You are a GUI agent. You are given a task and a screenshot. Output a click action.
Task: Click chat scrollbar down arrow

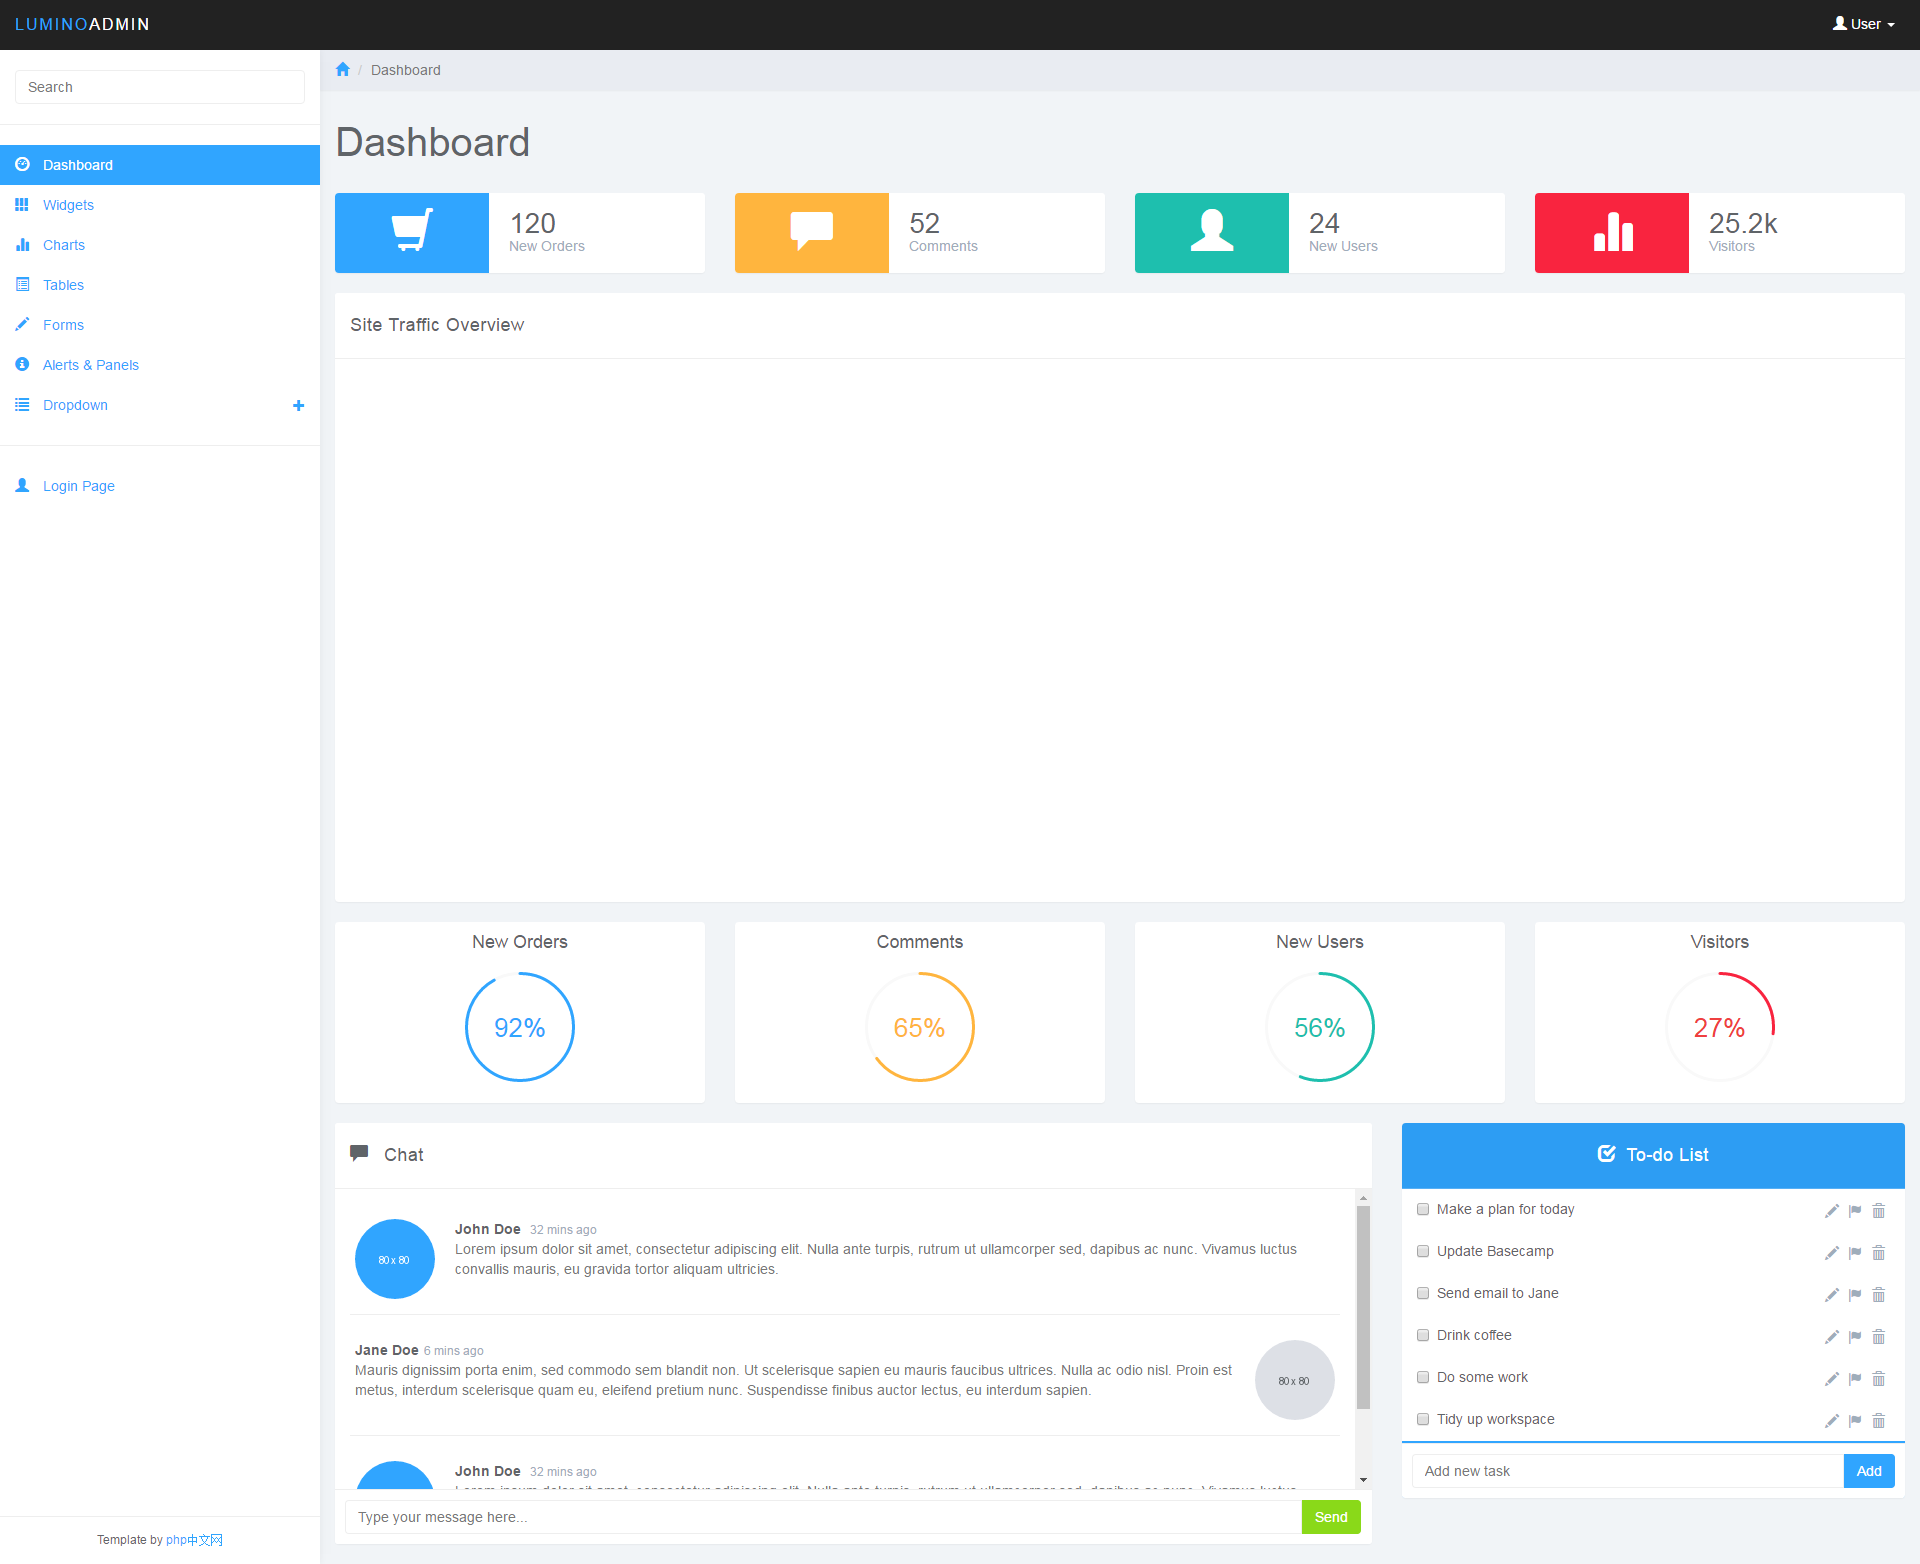1363,1480
